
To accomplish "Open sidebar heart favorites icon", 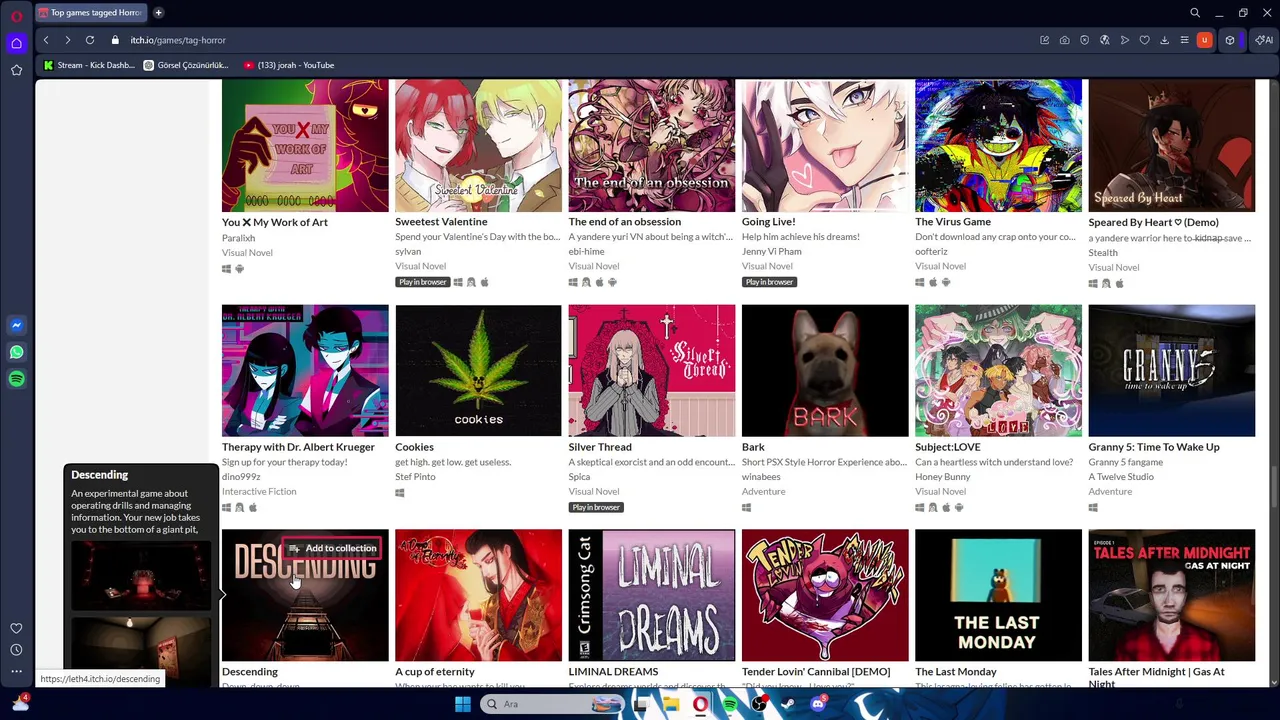I will 16,628.
